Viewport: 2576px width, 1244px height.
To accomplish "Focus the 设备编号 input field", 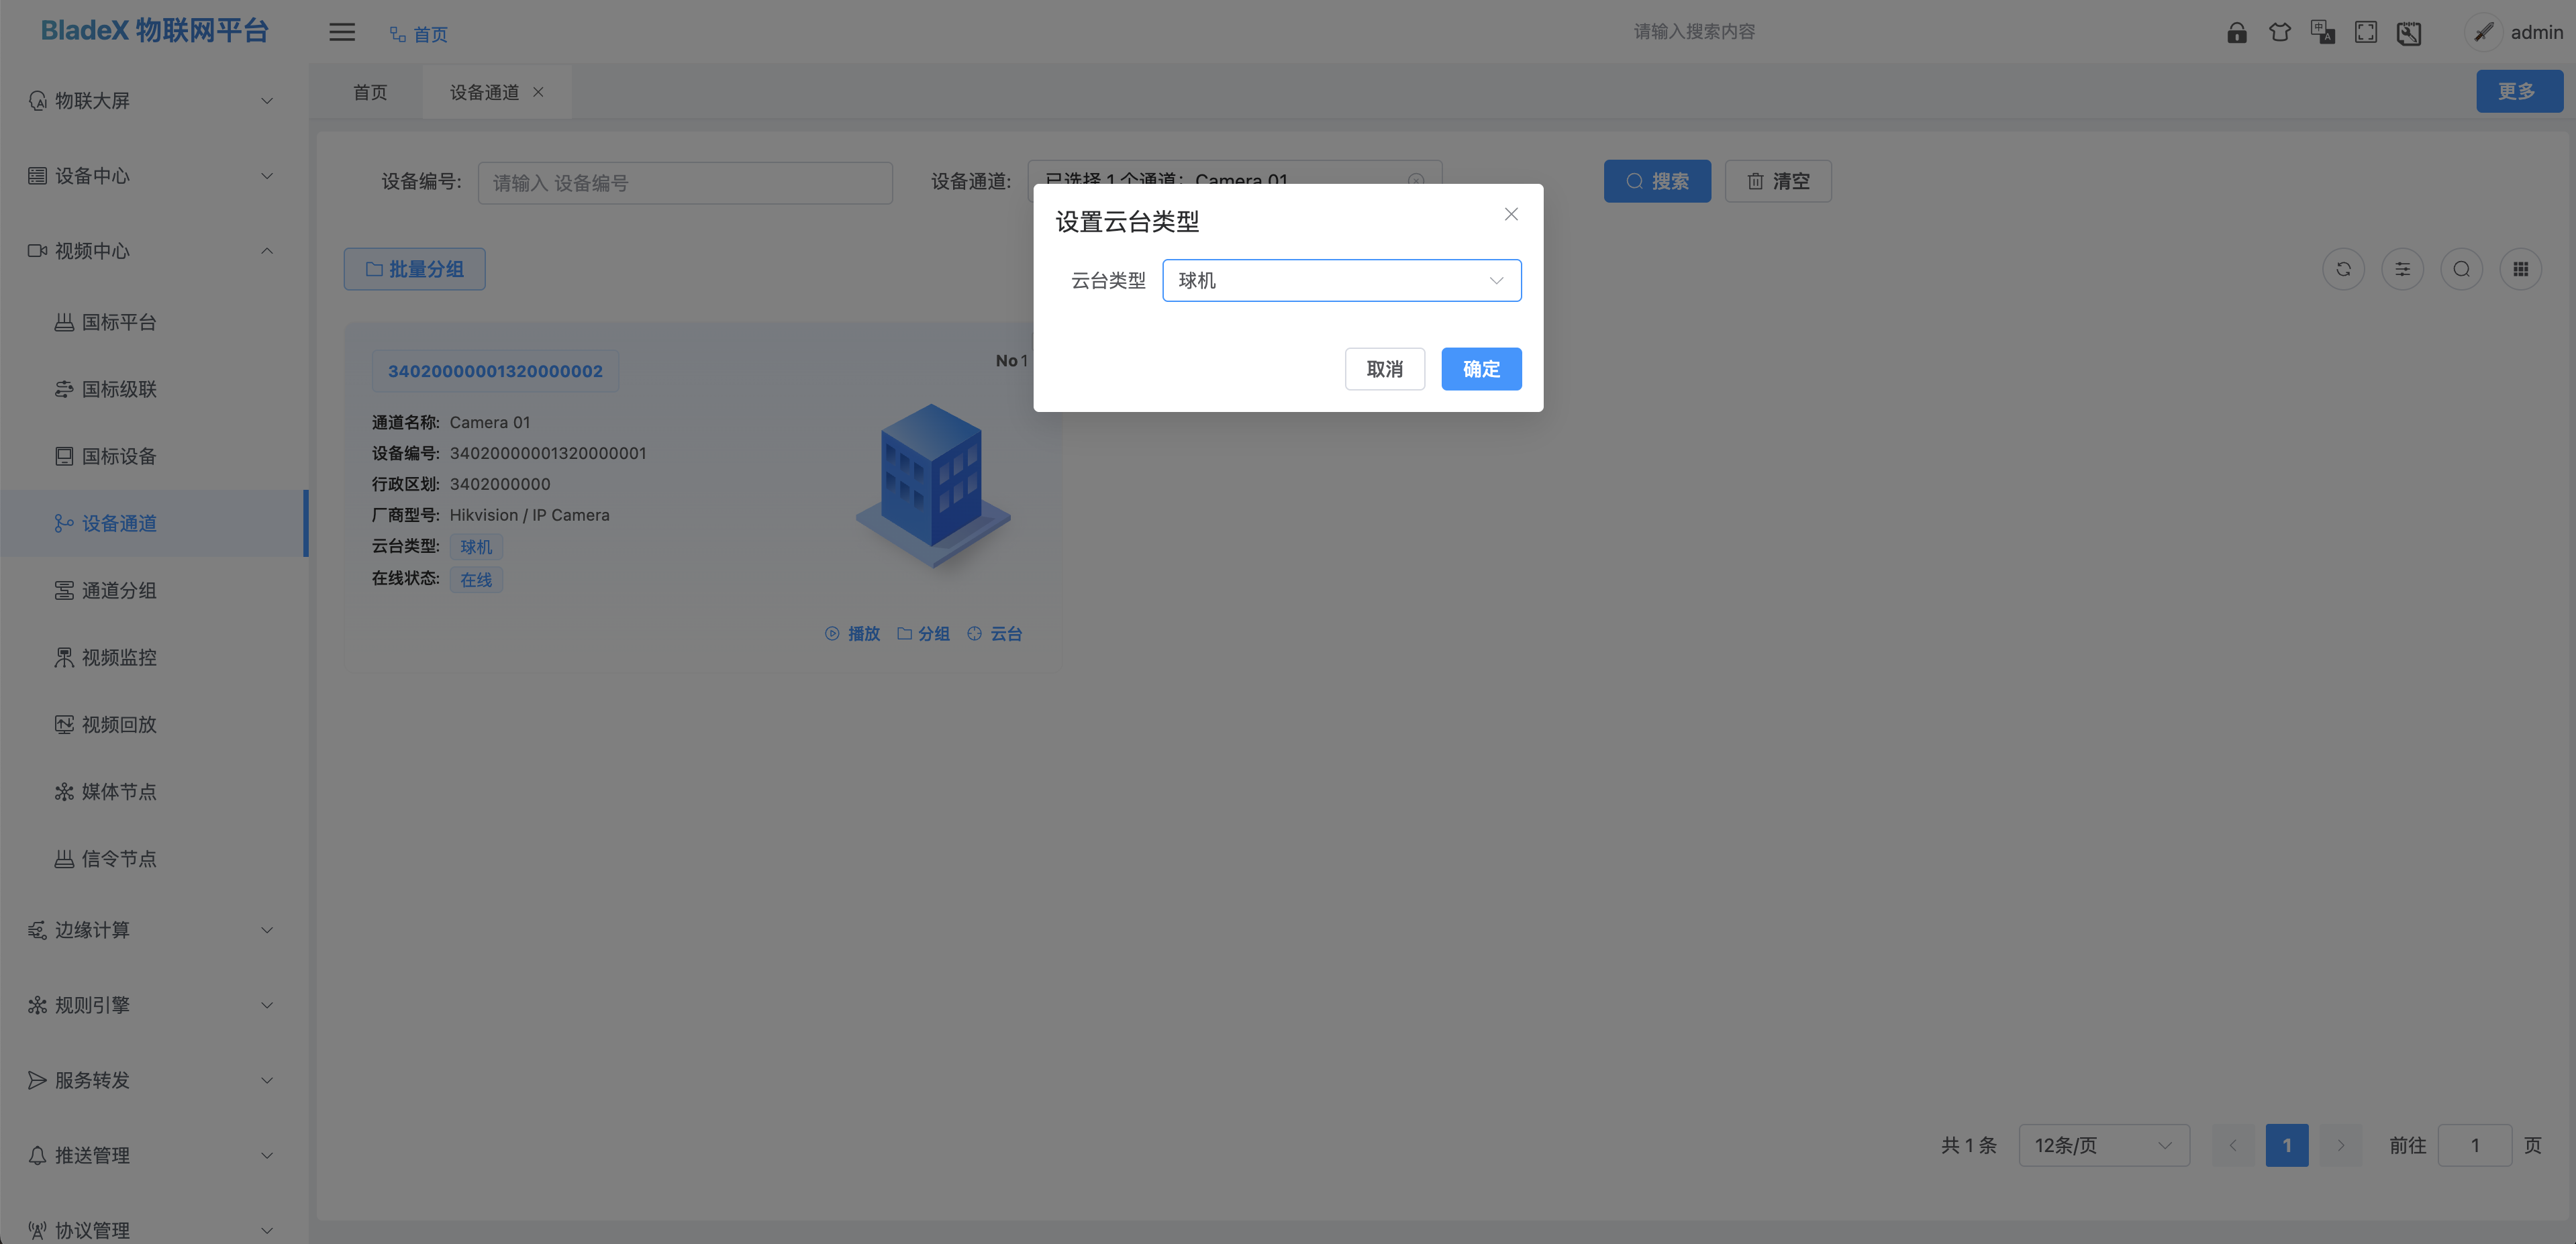I will coord(685,183).
